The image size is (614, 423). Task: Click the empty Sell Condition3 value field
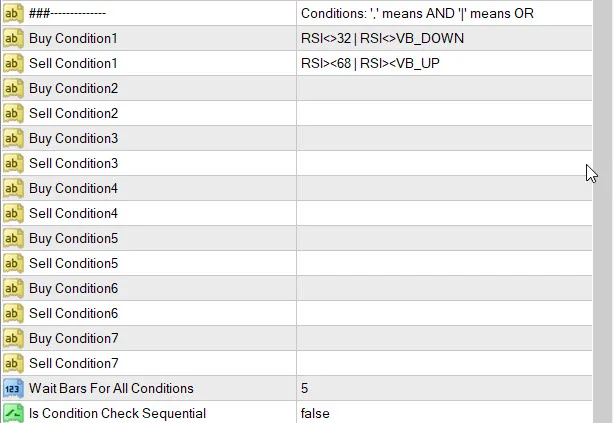point(440,163)
